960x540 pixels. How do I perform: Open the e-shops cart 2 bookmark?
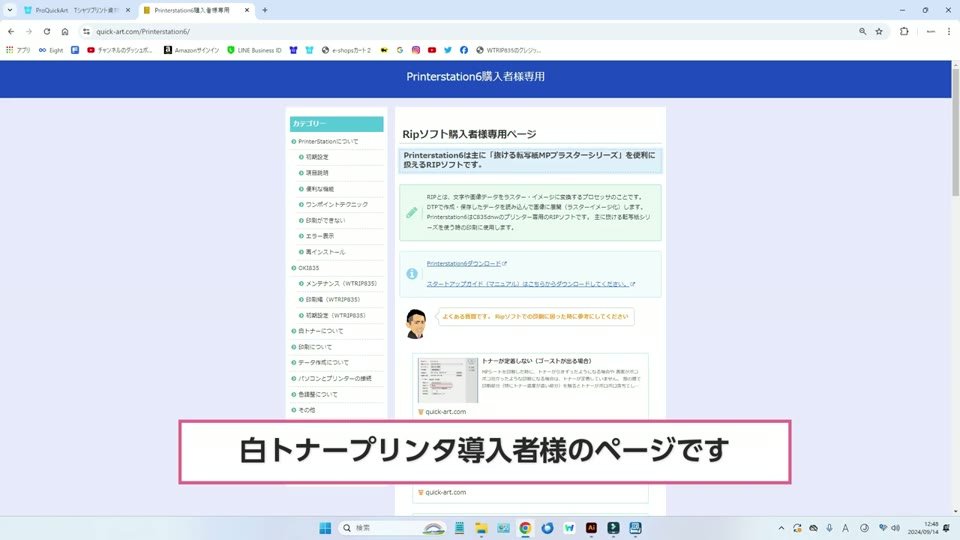(346, 50)
